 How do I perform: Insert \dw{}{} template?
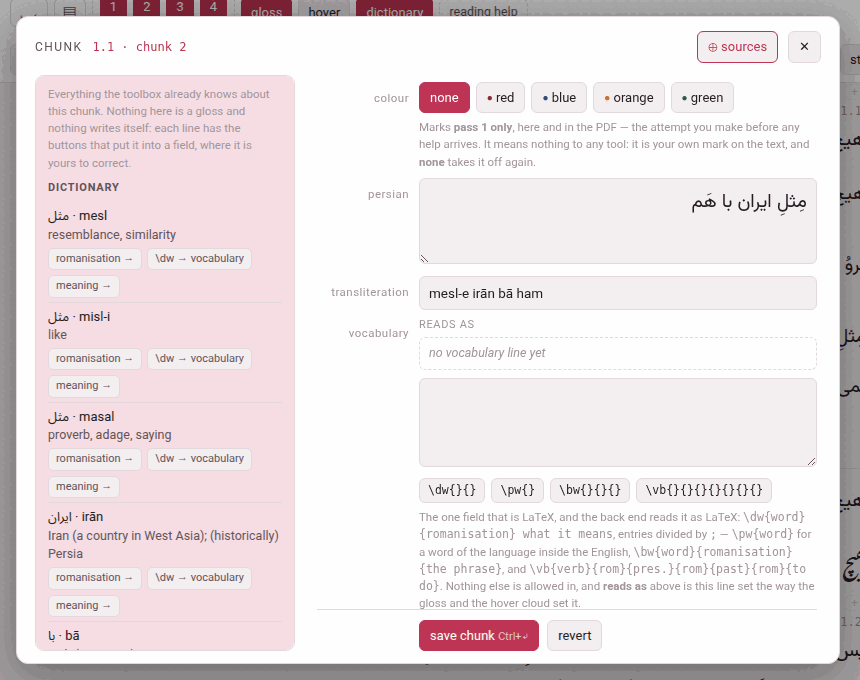[452, 490]
